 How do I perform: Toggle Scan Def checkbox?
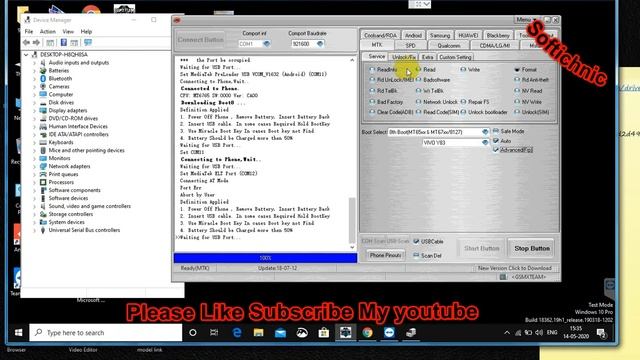coord(416,256)
